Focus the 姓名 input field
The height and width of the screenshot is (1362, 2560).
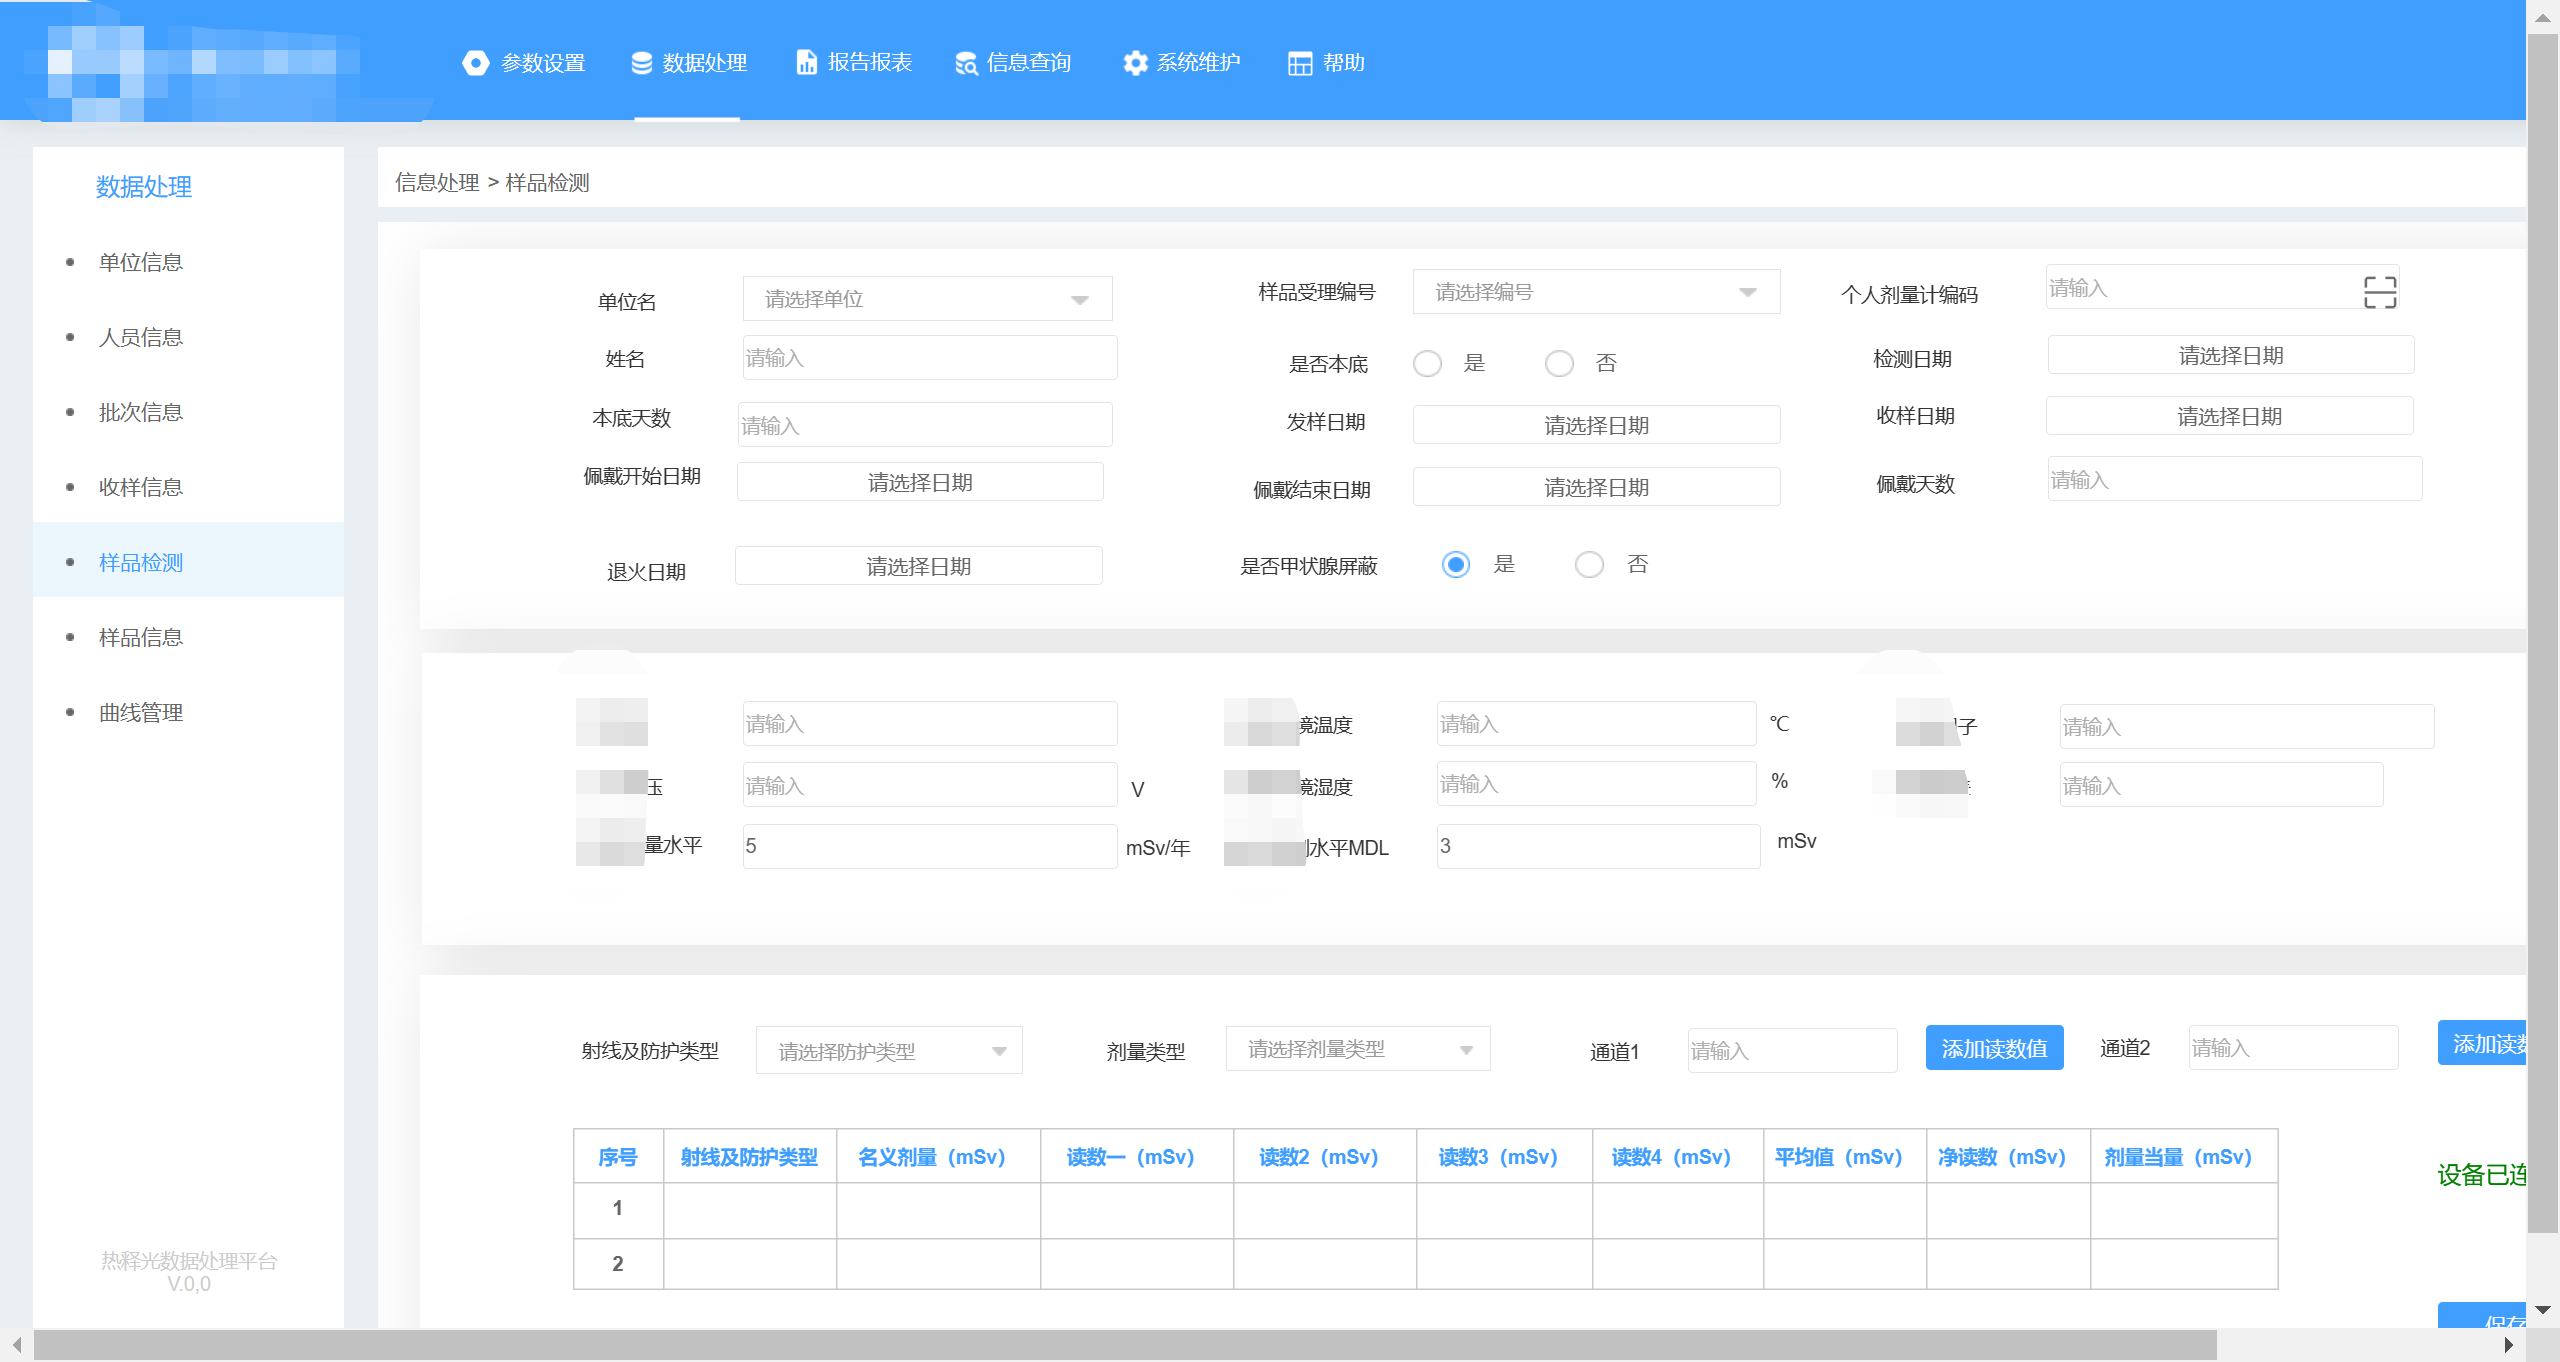930,358
